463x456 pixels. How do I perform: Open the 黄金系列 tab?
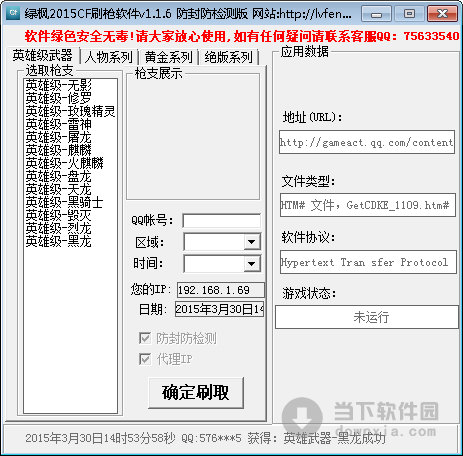[x=169, y=57]
